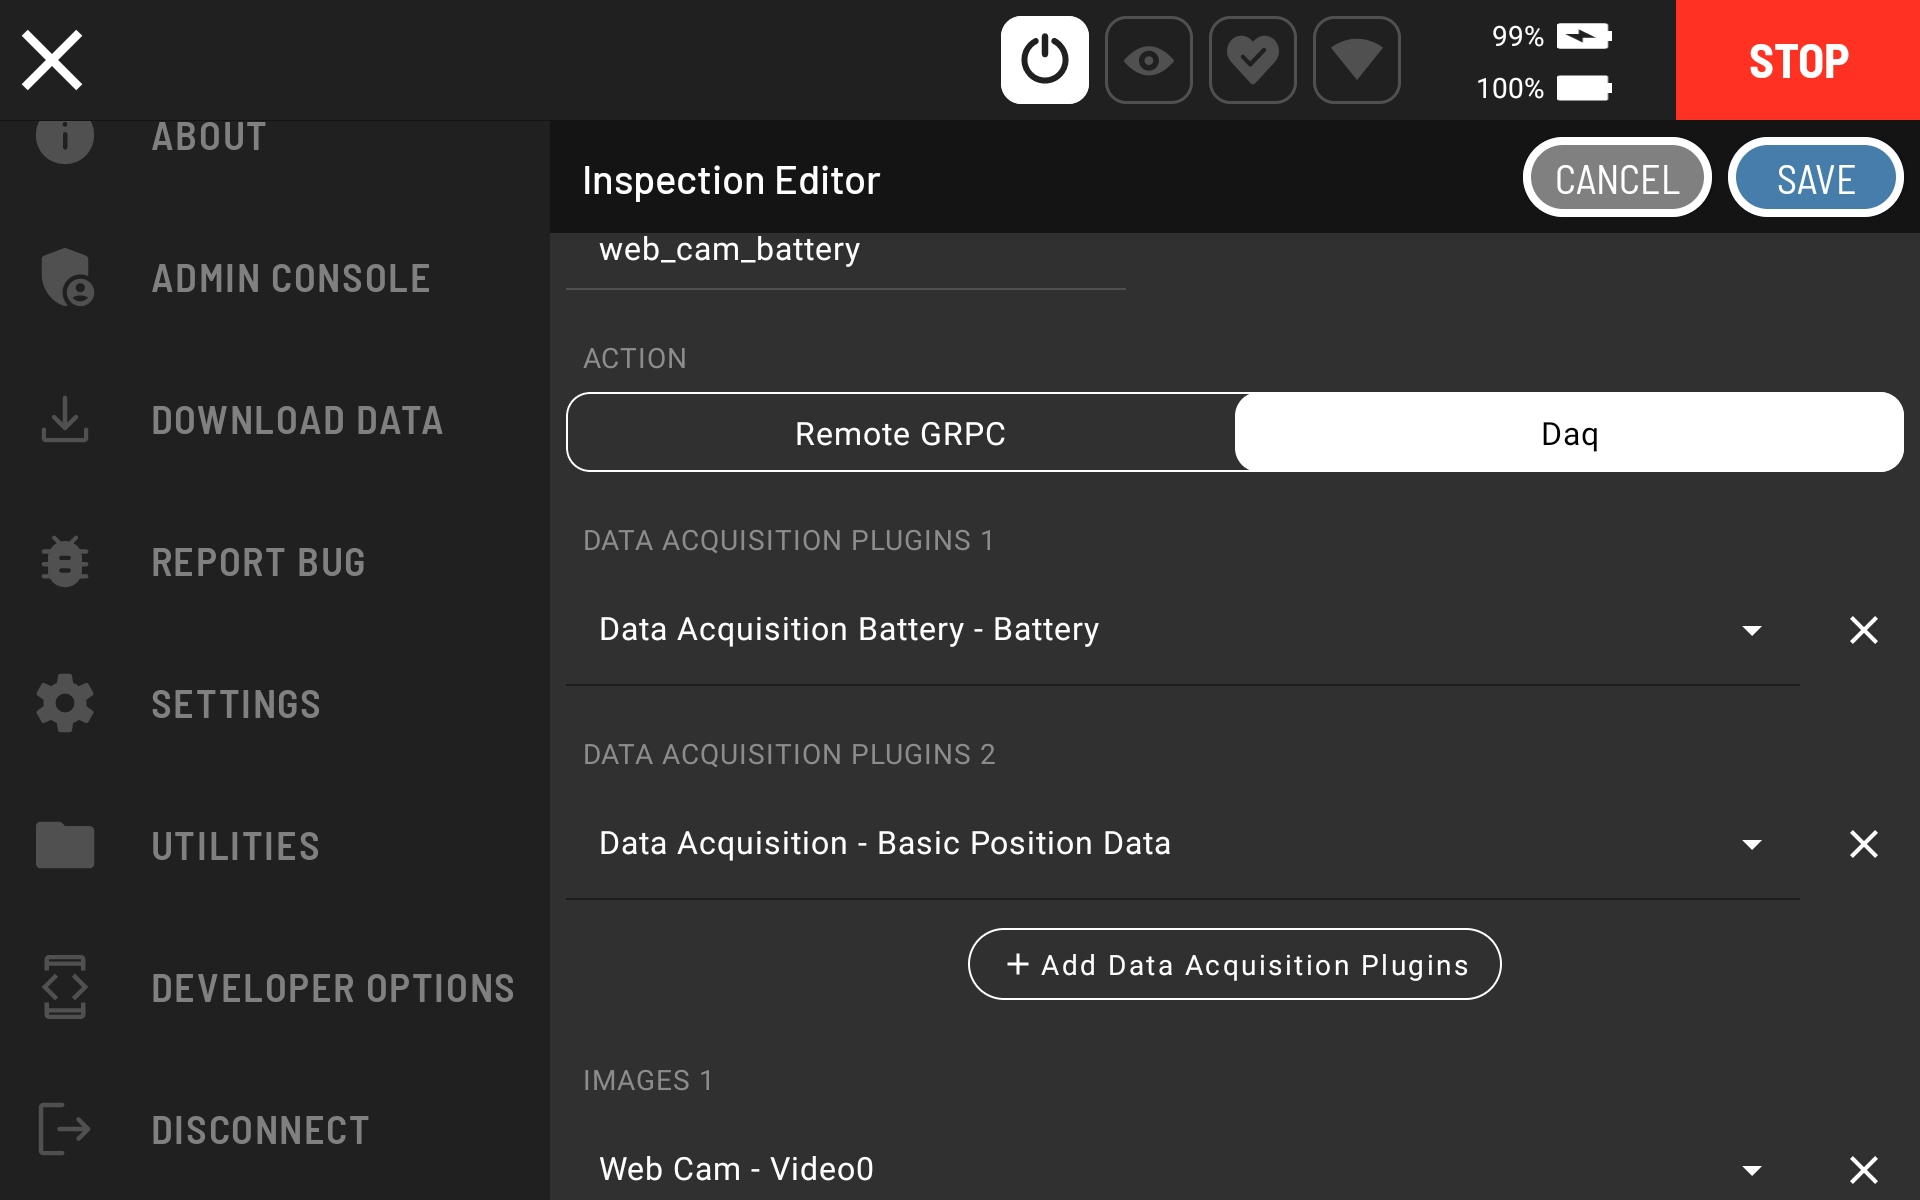Switch action to Remote GRPC tab
The height and width of the screenshot is (1200, 1920).
tap(900, 433)
